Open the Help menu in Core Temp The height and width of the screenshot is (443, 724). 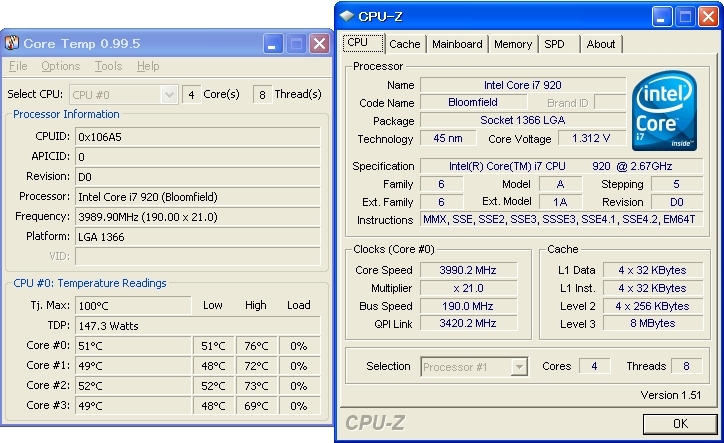[x=148, y=66]
